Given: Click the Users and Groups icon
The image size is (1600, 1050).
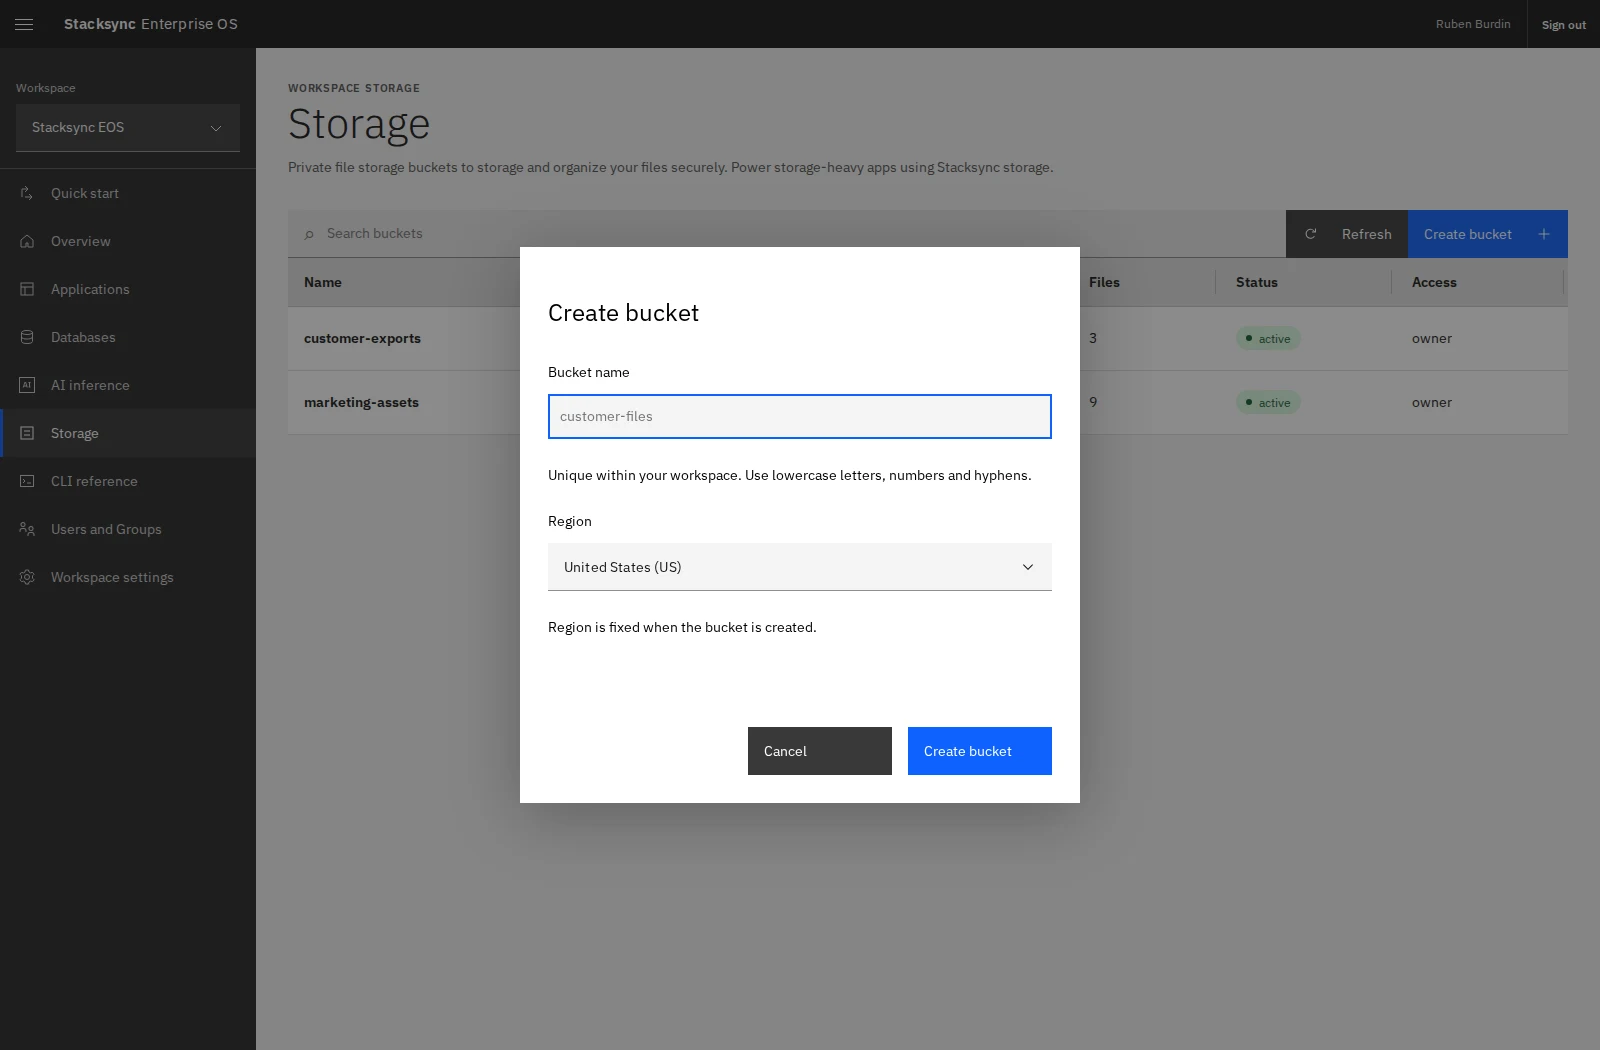Looking at the screenshot, I should point(27,529).
